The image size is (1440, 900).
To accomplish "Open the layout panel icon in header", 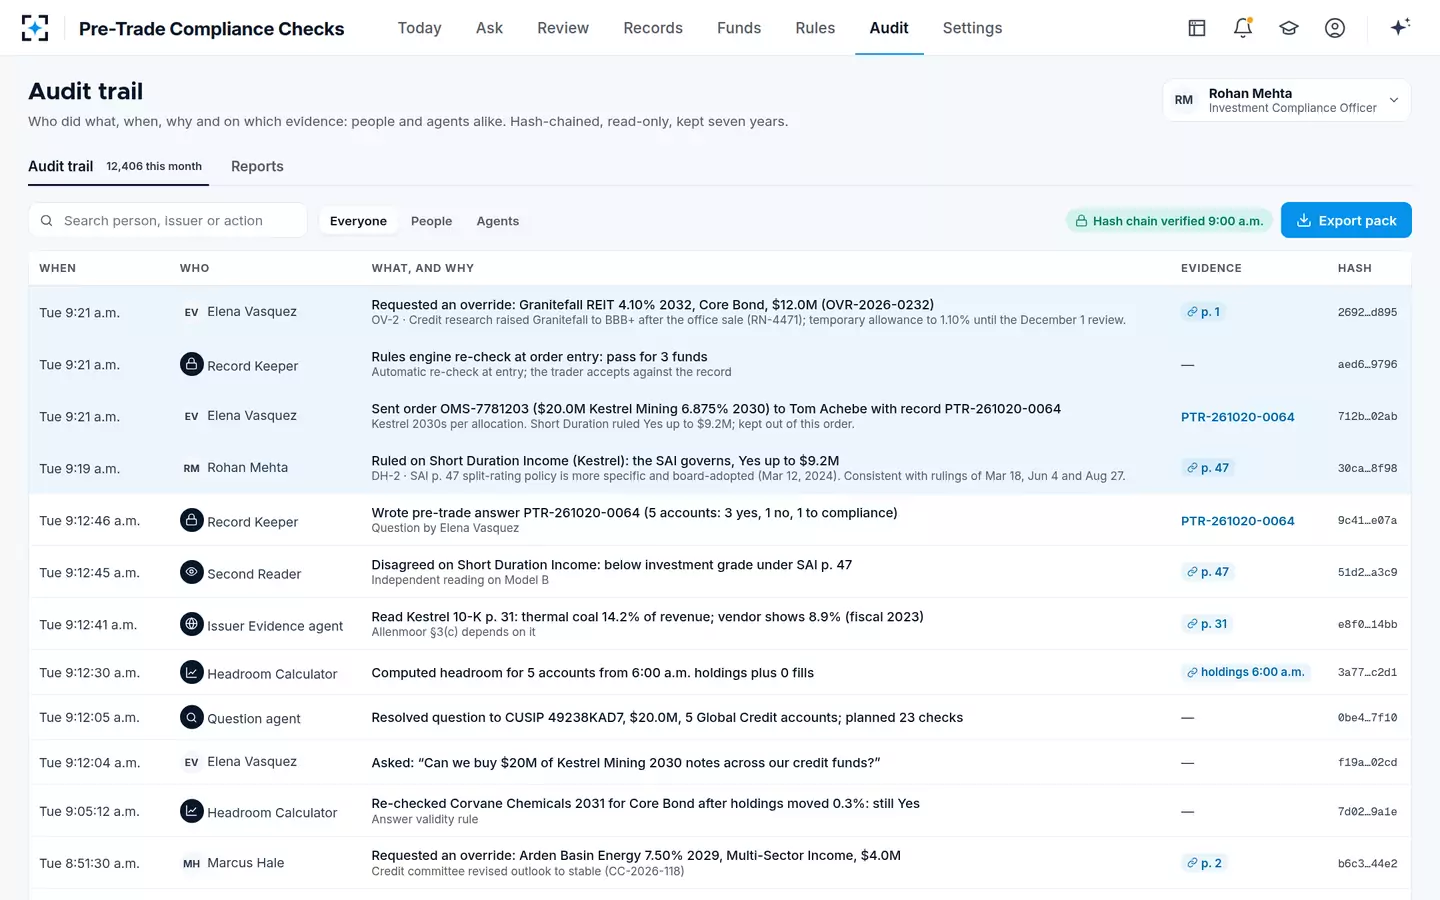I will pos(1197,28).
